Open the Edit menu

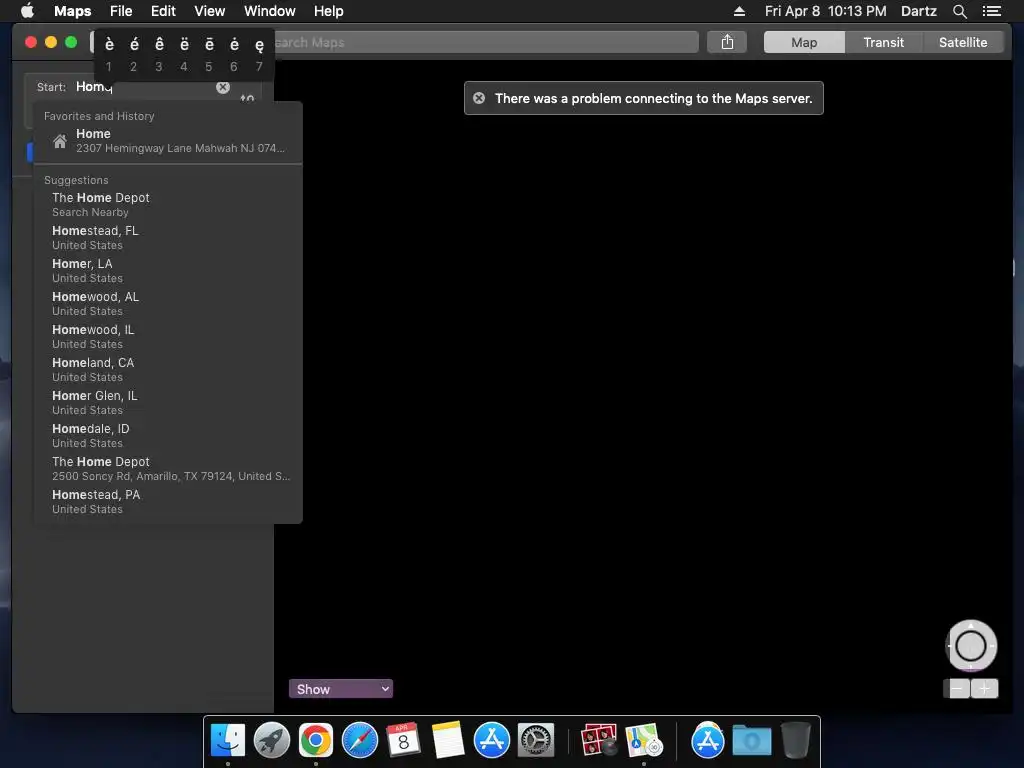[163, 11]
